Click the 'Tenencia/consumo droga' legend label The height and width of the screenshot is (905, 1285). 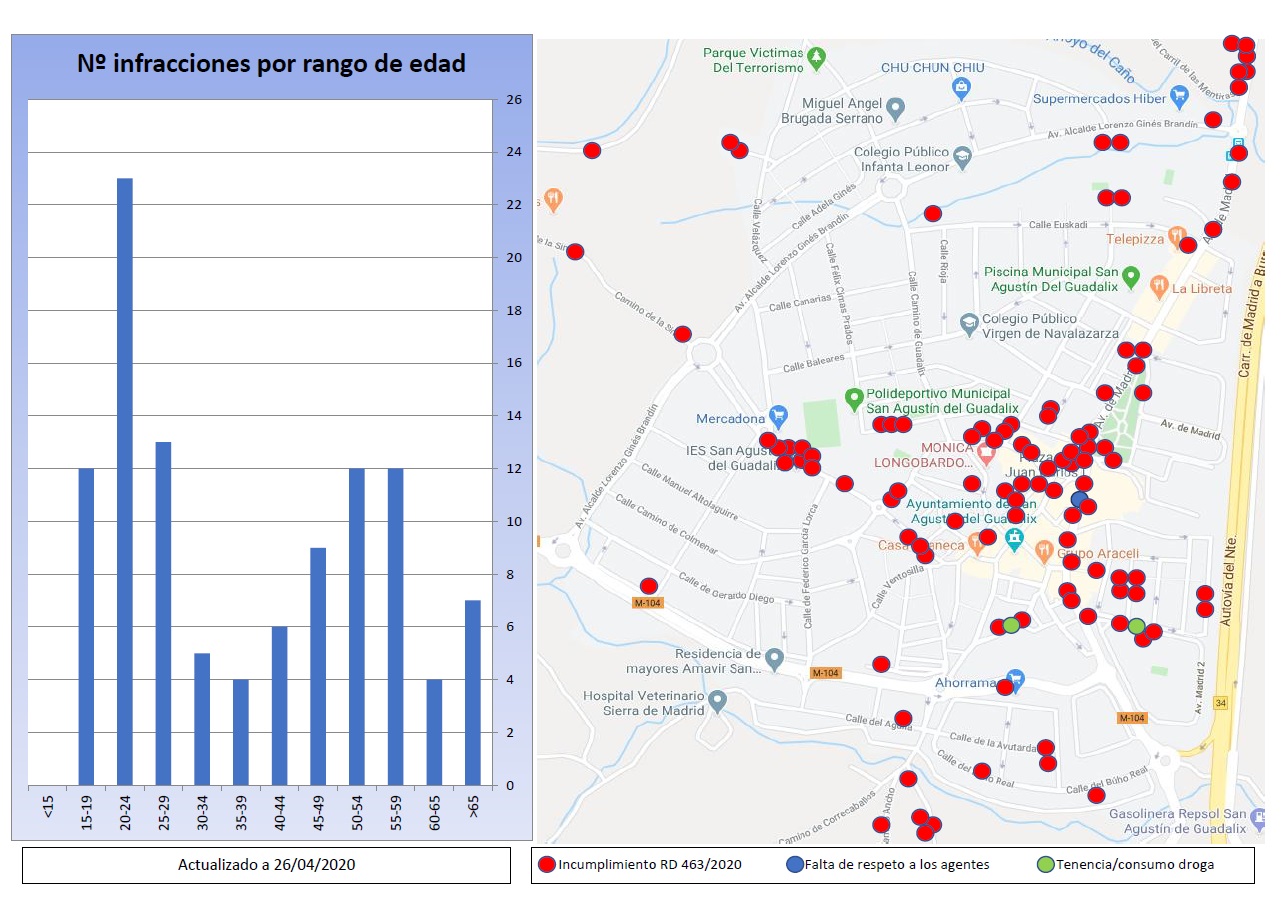tap(1136, 865)
